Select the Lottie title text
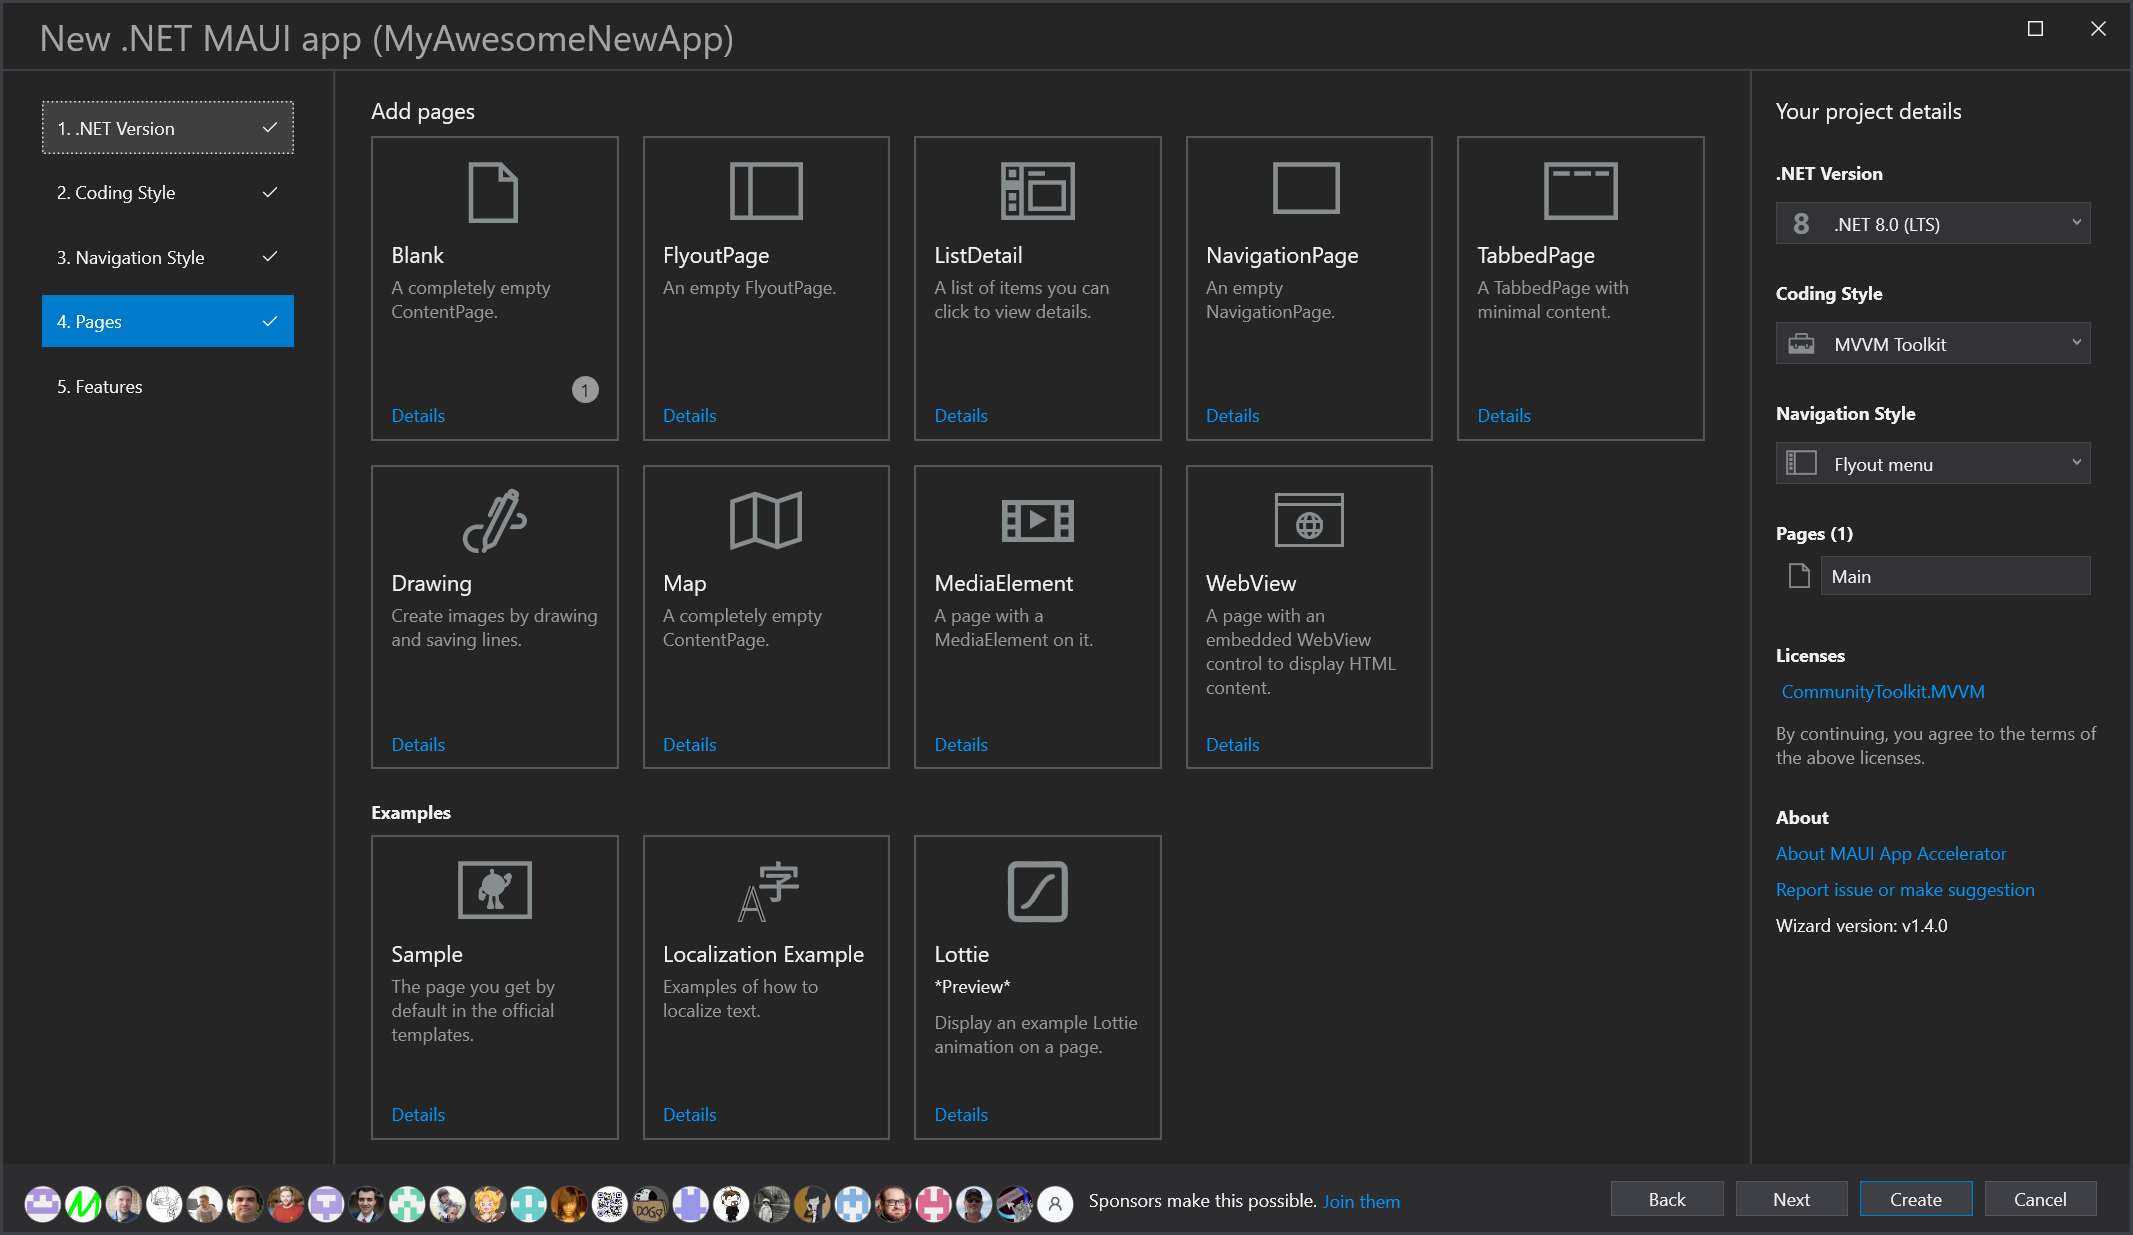This screenshot has height=1235, width=2133. click(x=961, y=954)
